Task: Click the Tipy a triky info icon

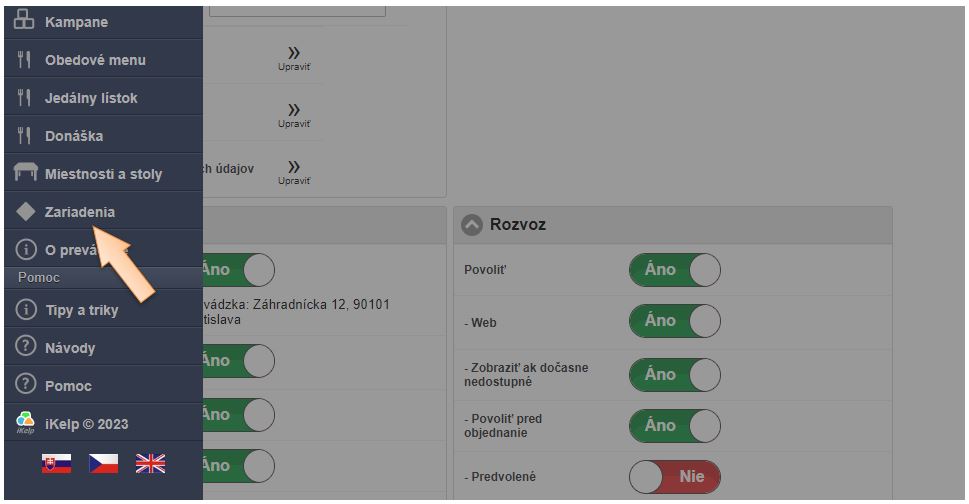Action: click(25, 310)
